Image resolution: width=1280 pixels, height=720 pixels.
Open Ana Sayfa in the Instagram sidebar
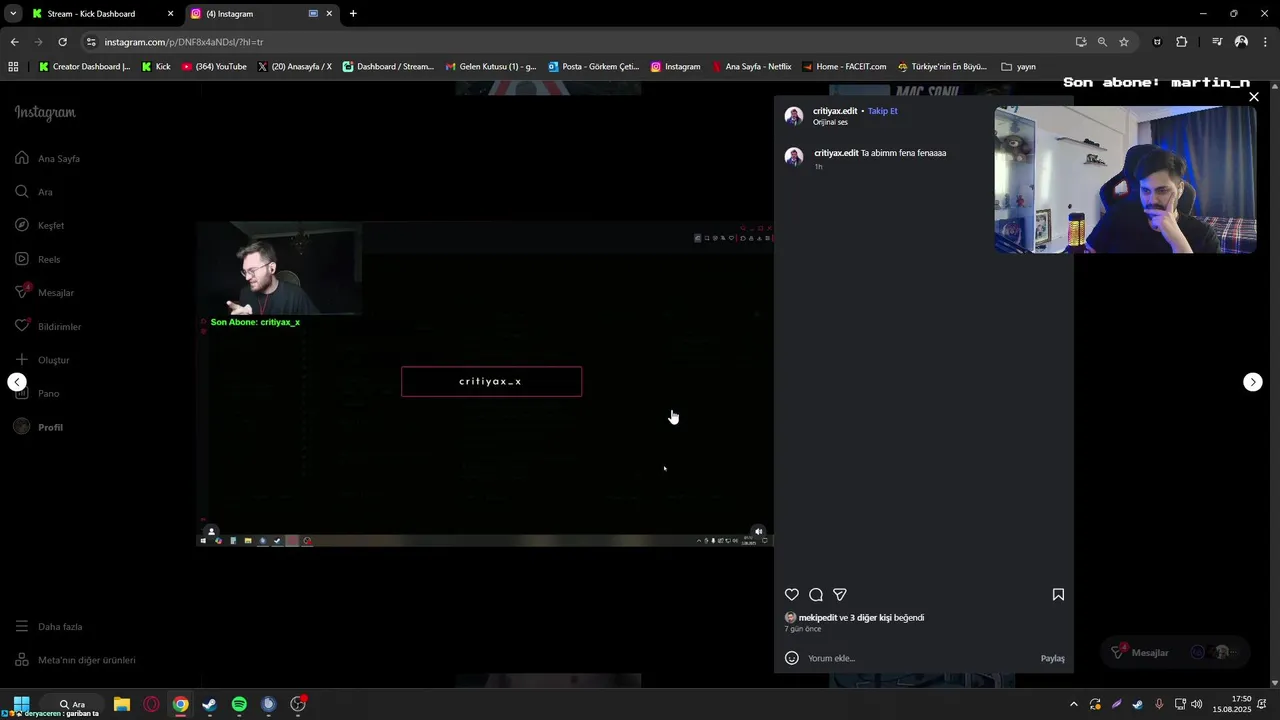point(48,158)
